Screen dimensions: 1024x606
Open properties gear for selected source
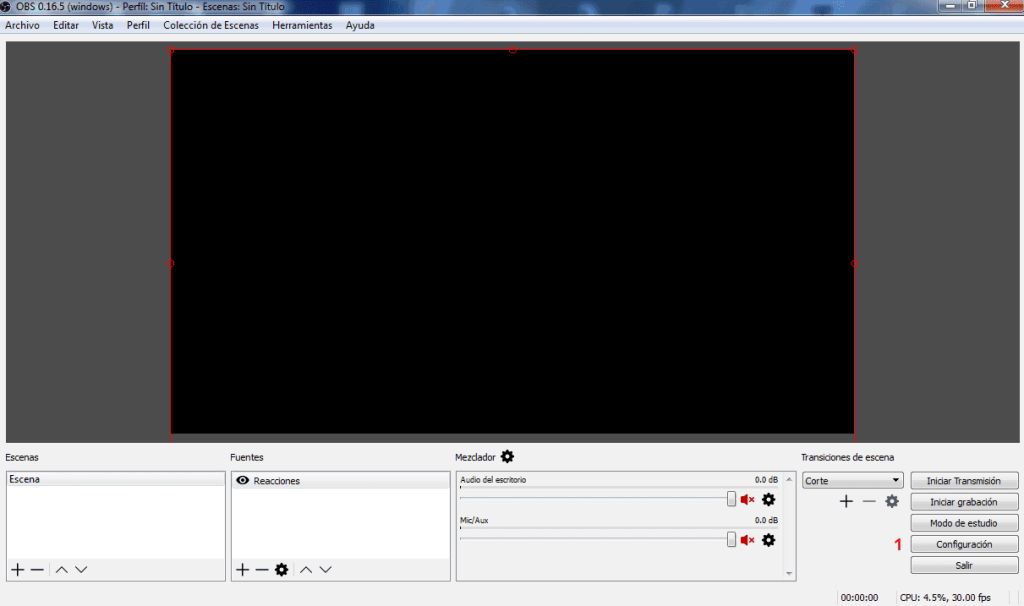281,569
